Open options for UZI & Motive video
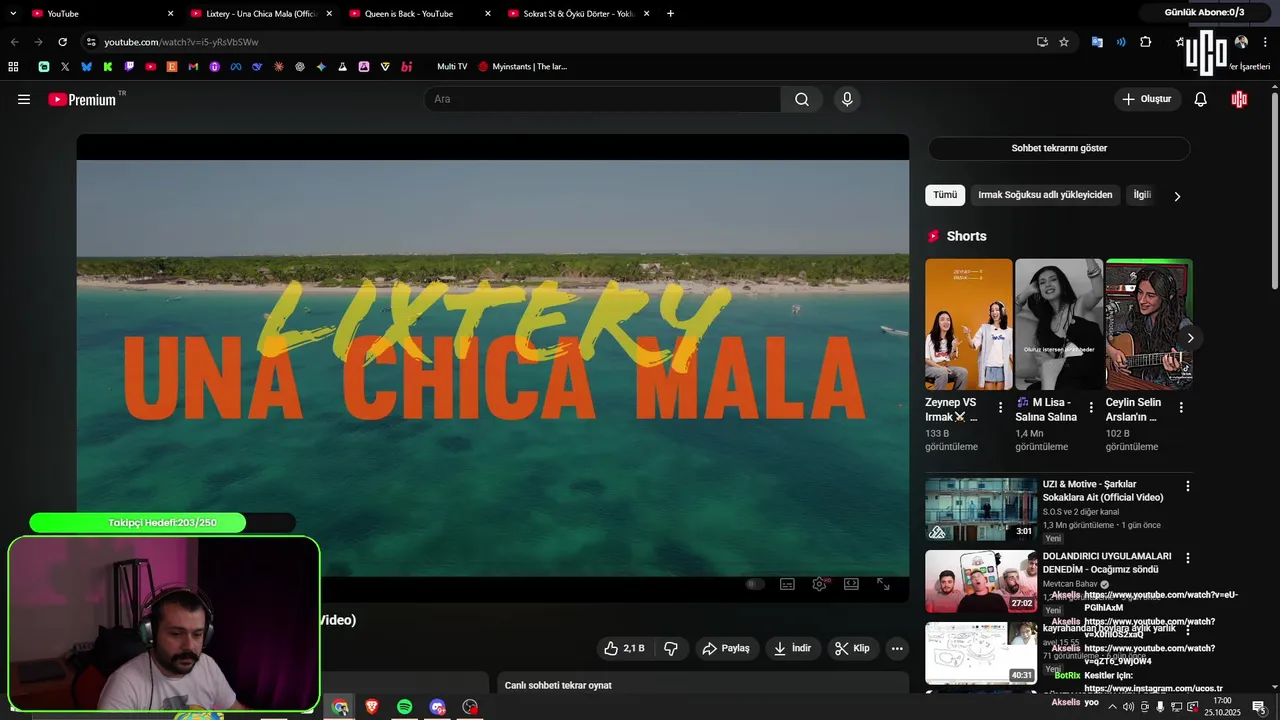This screenshot has height=720, width=1280. click(x=1188, y=486)
